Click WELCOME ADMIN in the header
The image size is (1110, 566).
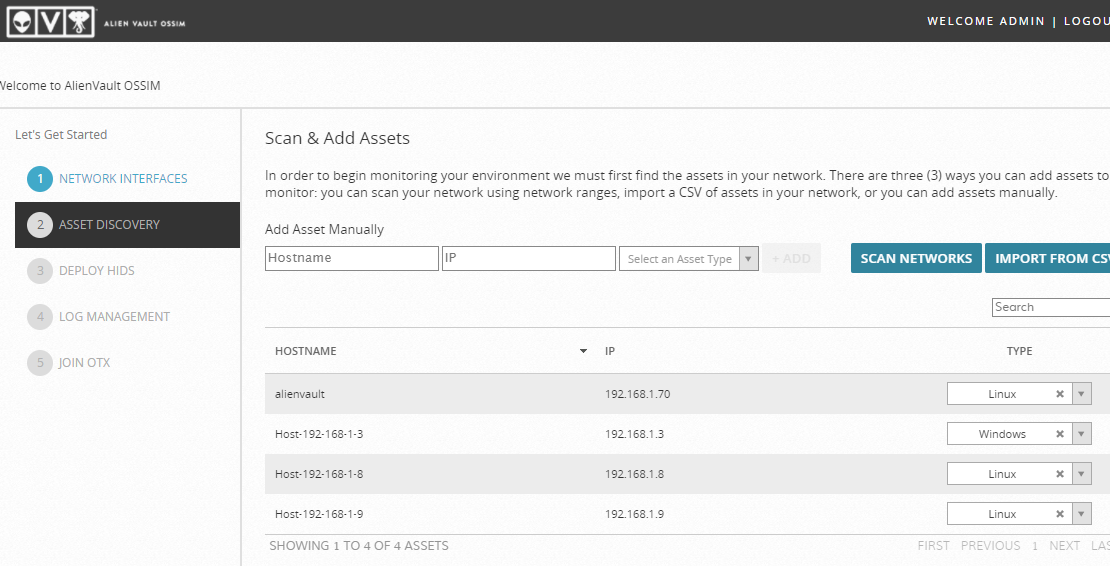[985, 21]
